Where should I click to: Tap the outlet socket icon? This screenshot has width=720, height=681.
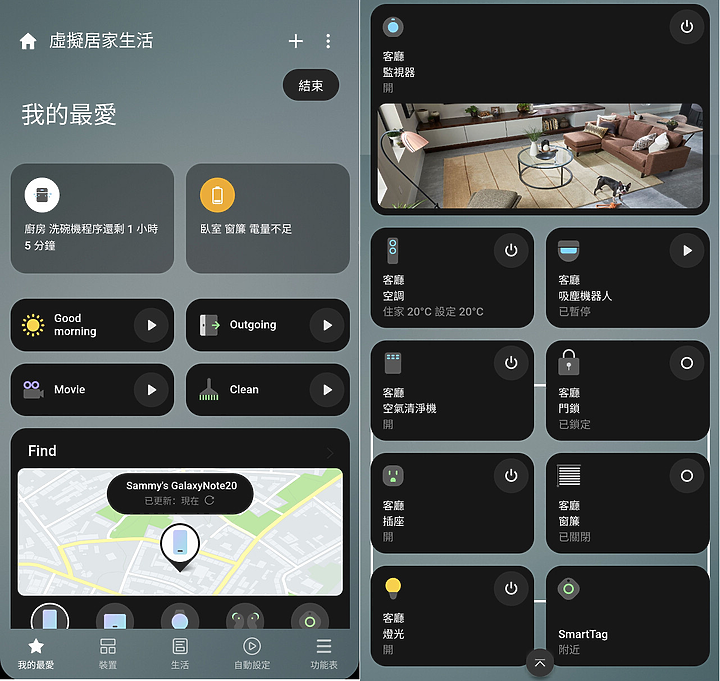[x=393, y=476]
